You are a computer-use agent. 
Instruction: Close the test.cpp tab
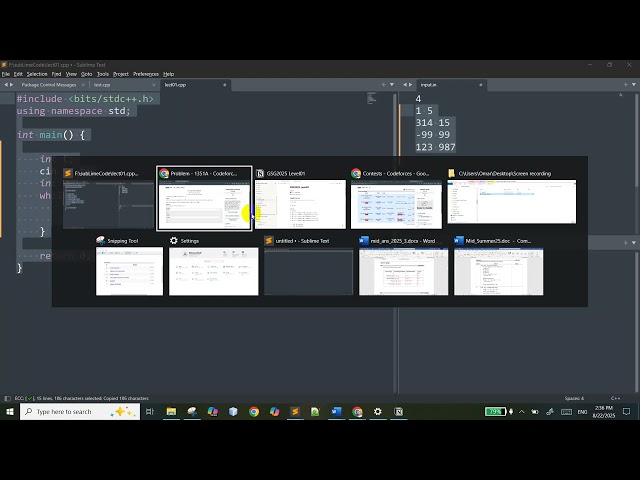tap(154, 85)
